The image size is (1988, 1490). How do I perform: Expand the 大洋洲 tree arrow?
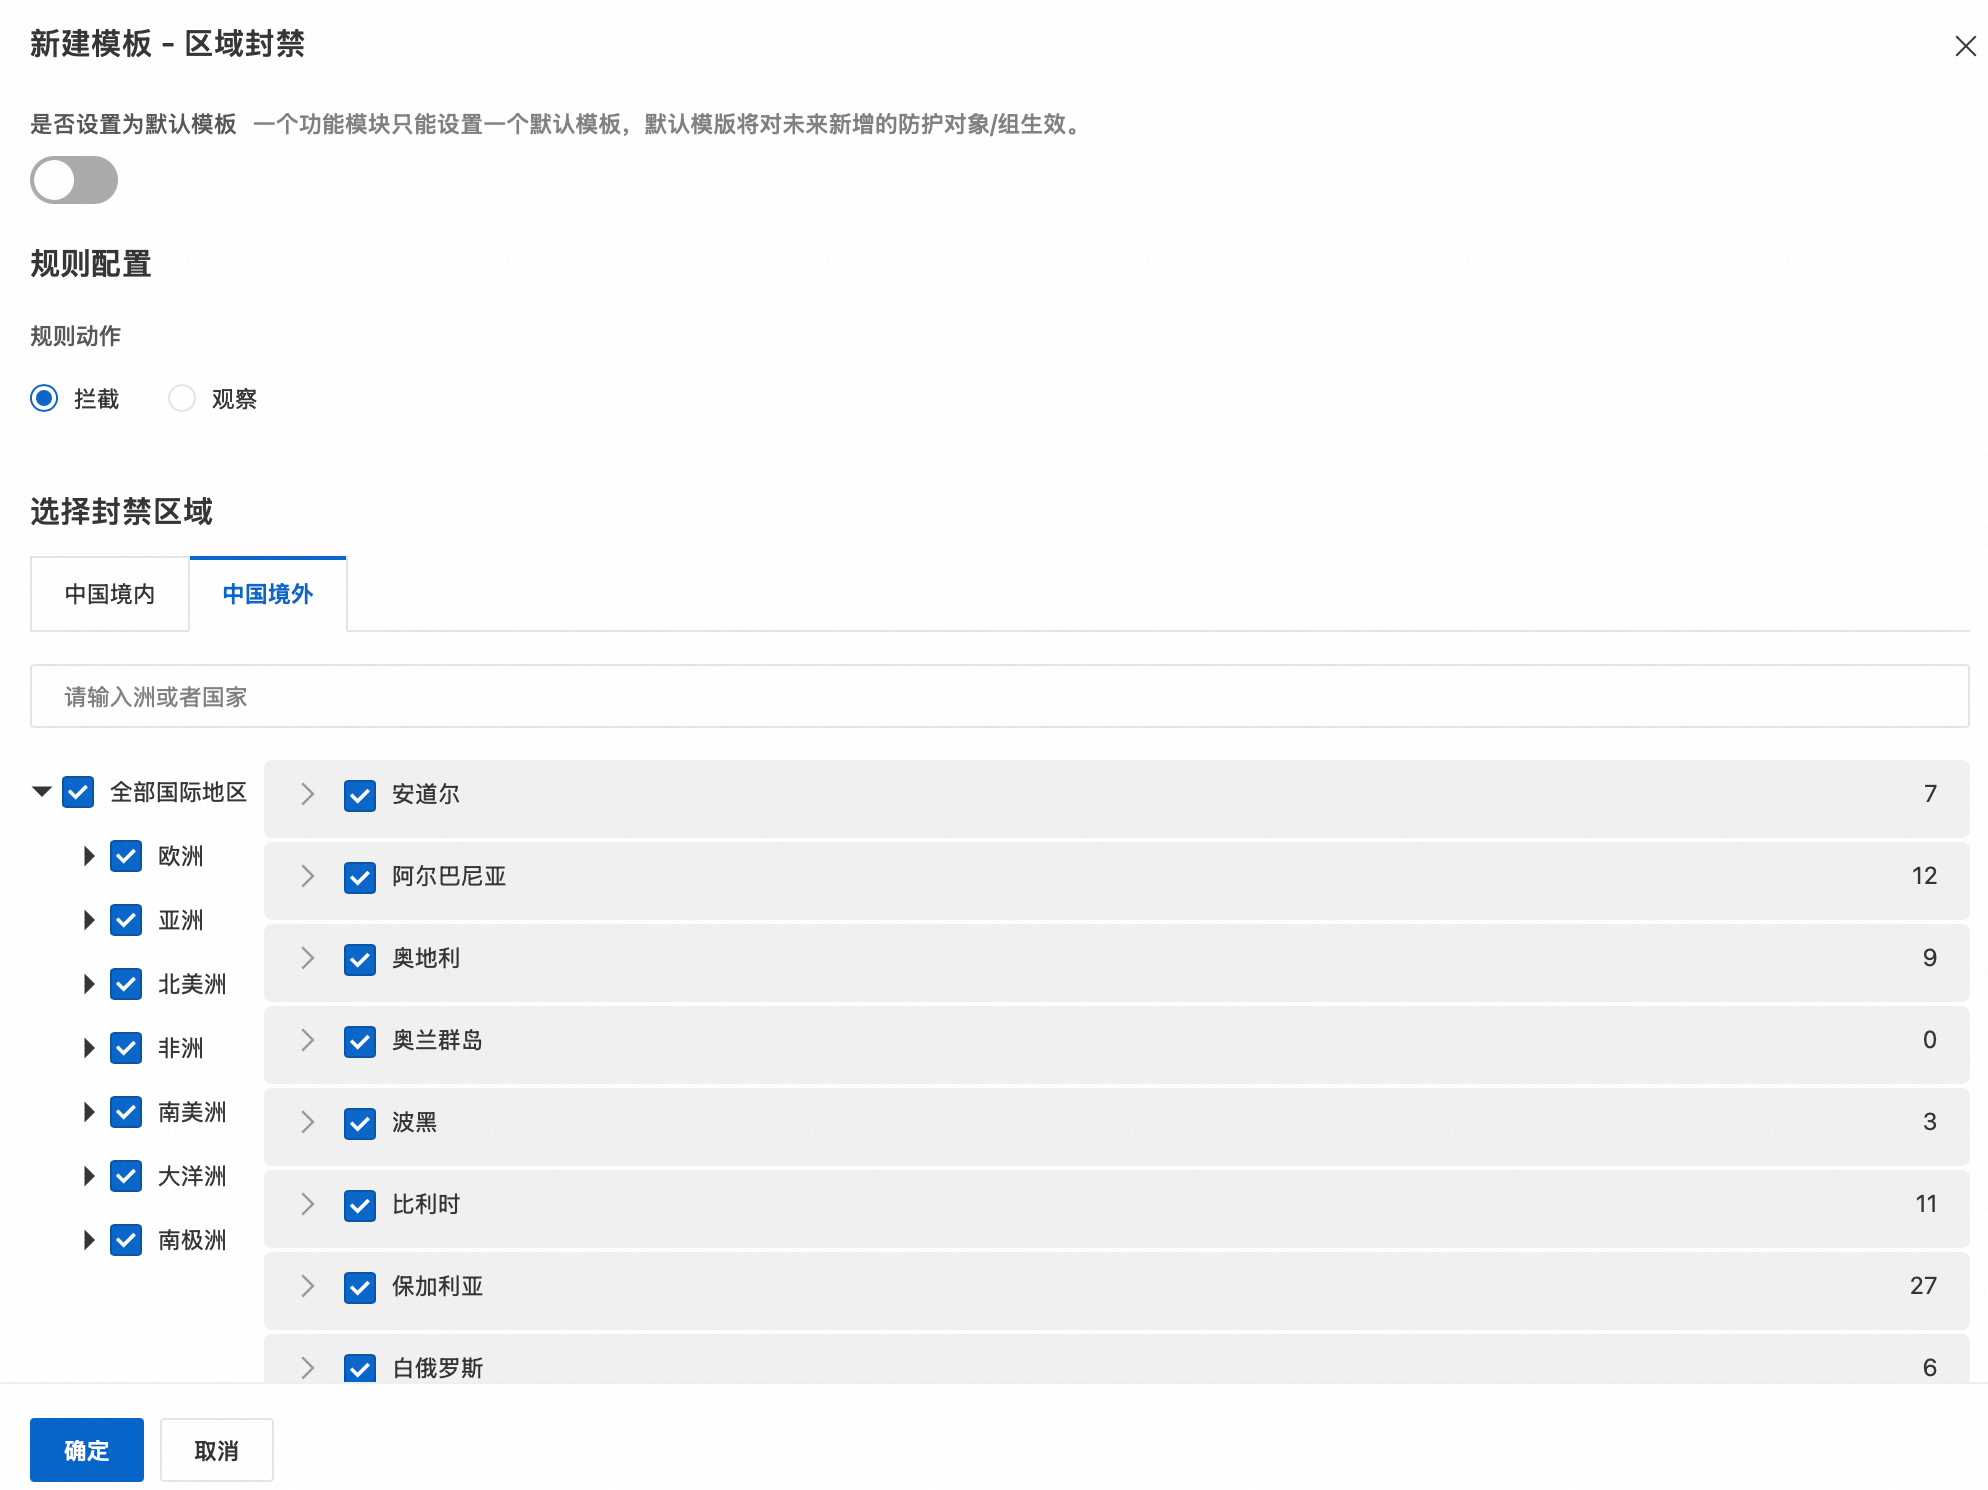(x=89, y=1176)
